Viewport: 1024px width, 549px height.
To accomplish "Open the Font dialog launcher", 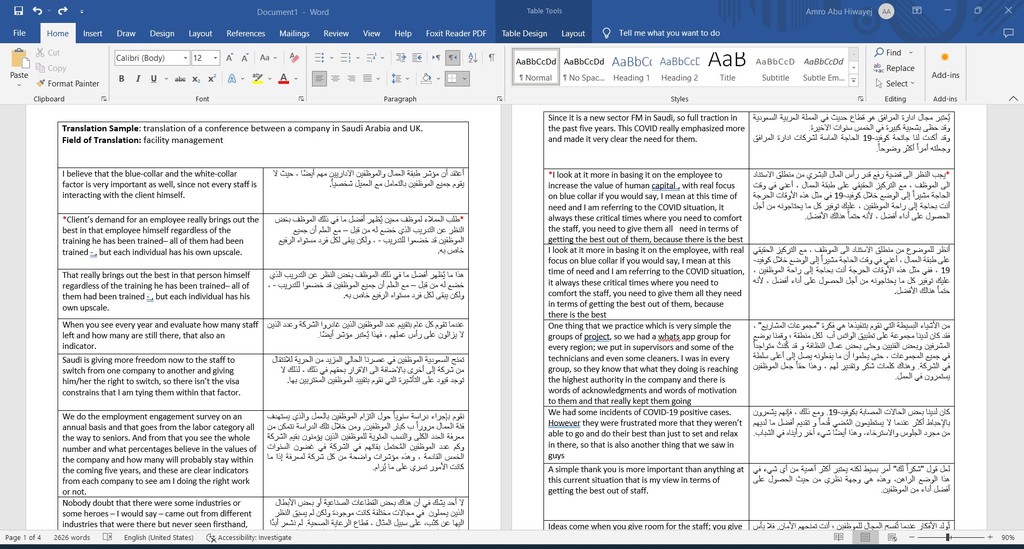I will coord(301,99).
